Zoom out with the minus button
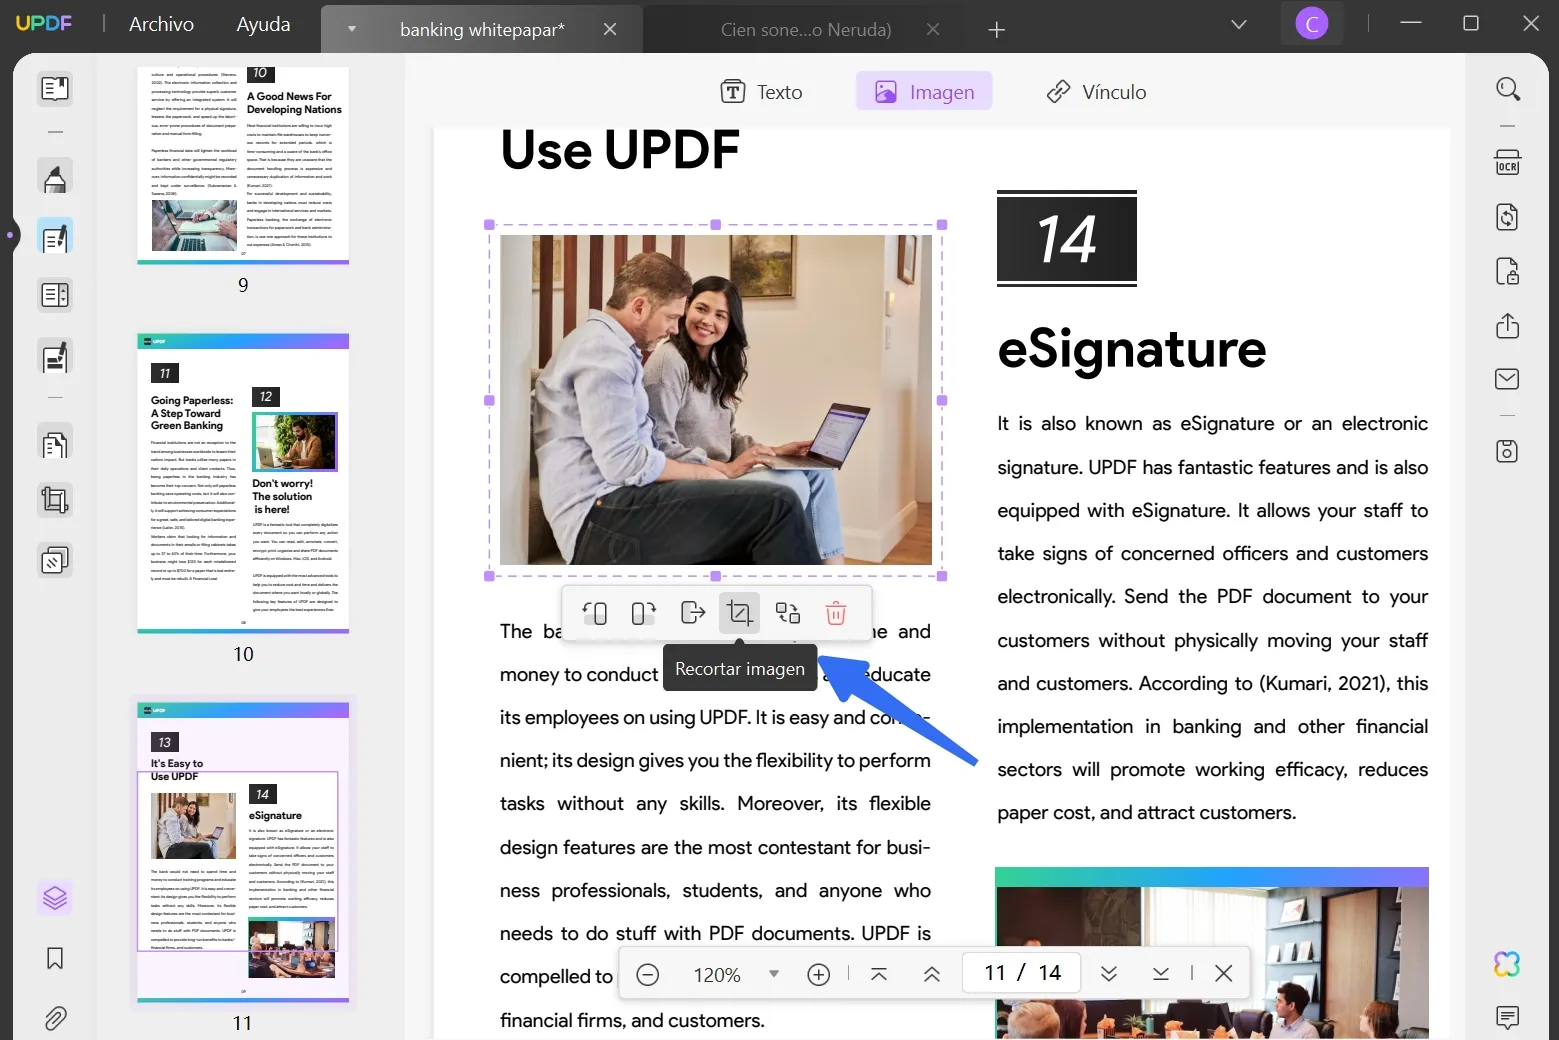Image resolution: width=1559 pixels, height=1040 pixels. click(648, 974)
